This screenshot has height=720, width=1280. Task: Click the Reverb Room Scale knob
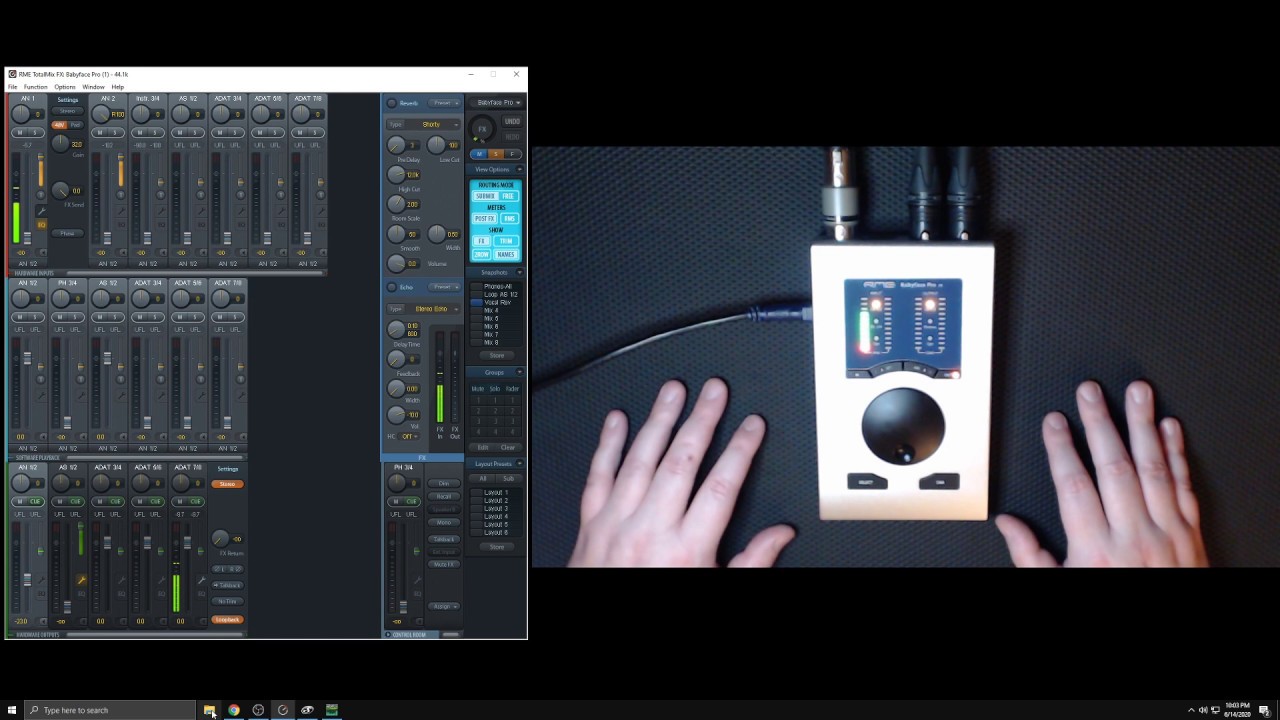(397, 204)
